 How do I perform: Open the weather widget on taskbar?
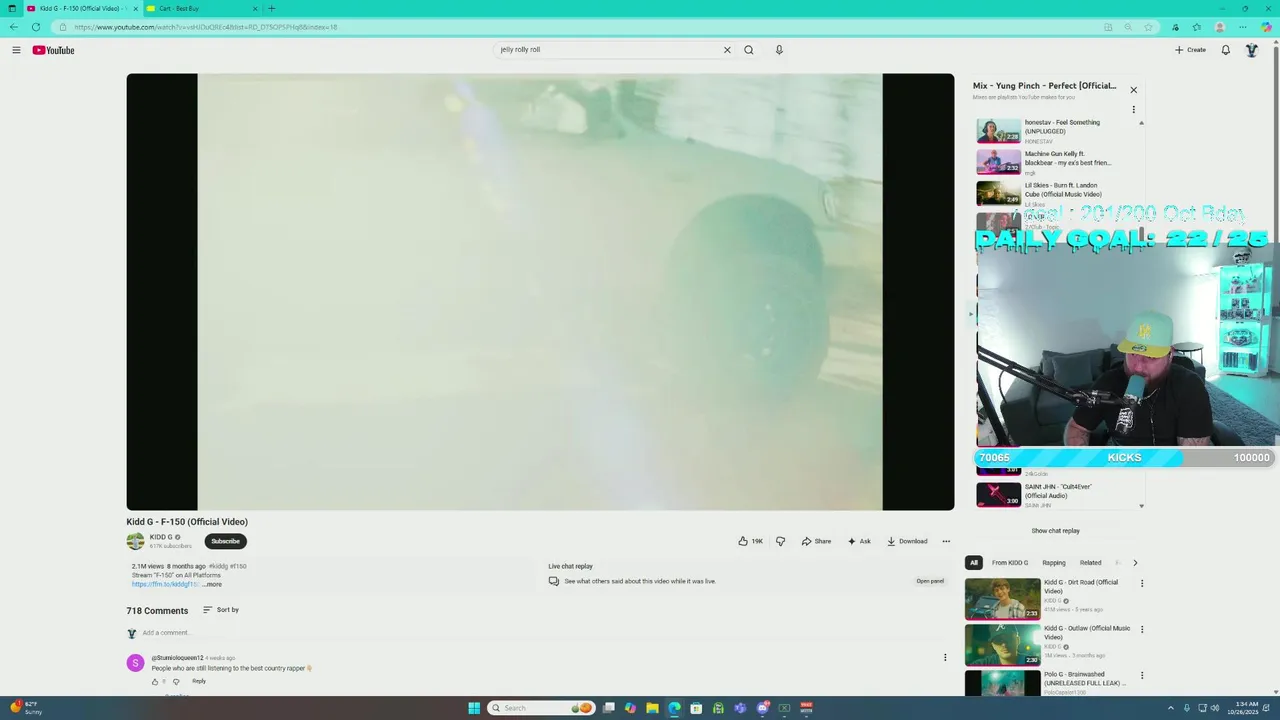(27, 708)
